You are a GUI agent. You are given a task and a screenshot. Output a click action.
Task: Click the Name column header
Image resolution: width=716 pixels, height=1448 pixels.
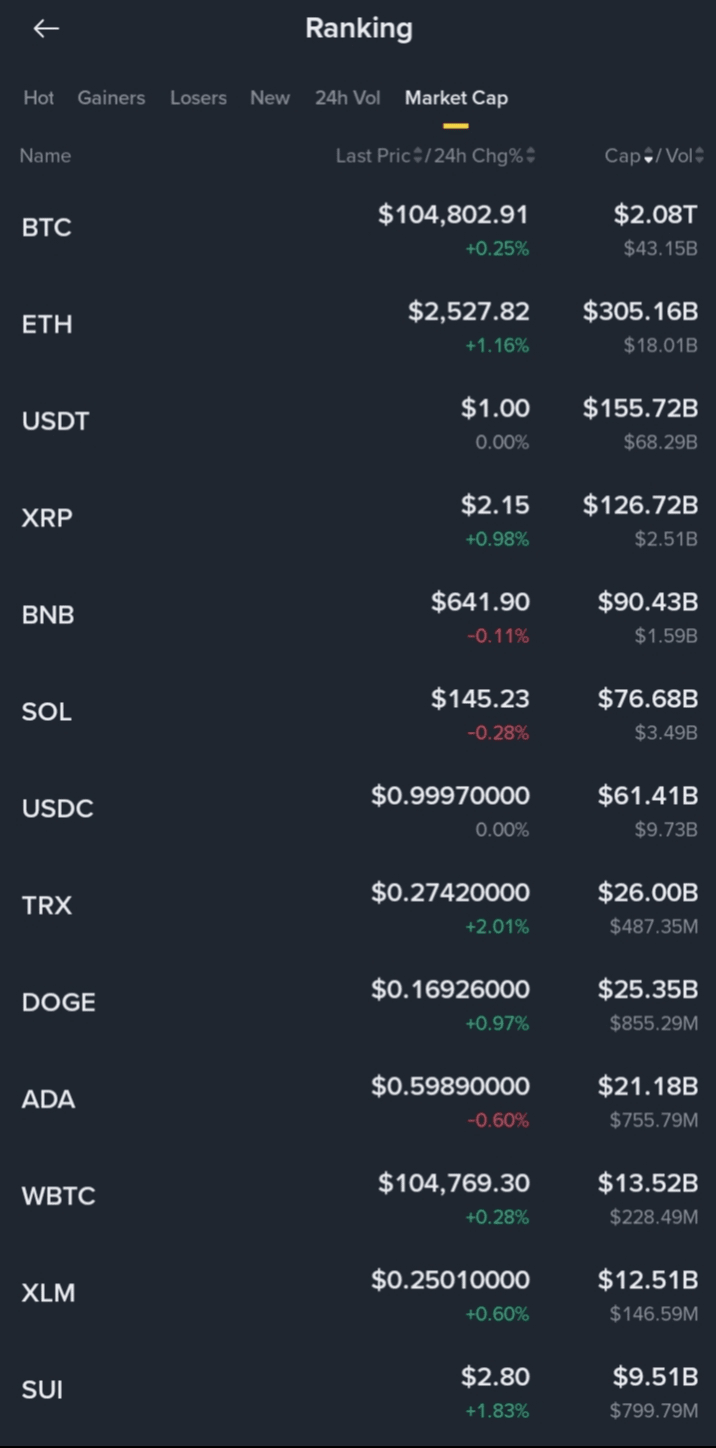pos(45,156)
